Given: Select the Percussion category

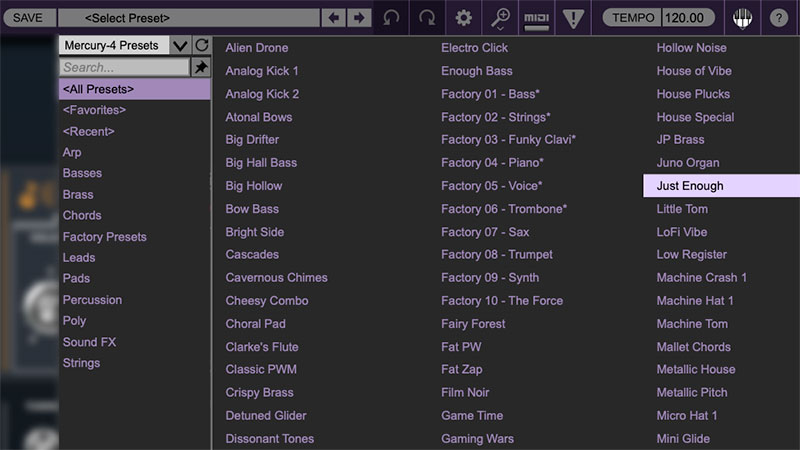Looking at the screenshot, I should [x=92, y=300].
